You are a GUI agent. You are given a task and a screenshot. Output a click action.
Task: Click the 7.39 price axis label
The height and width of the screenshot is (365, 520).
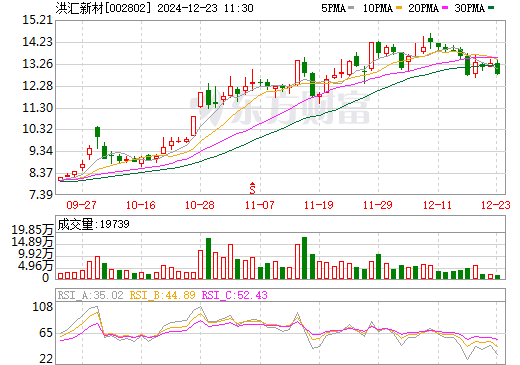[x=41, y=194]
